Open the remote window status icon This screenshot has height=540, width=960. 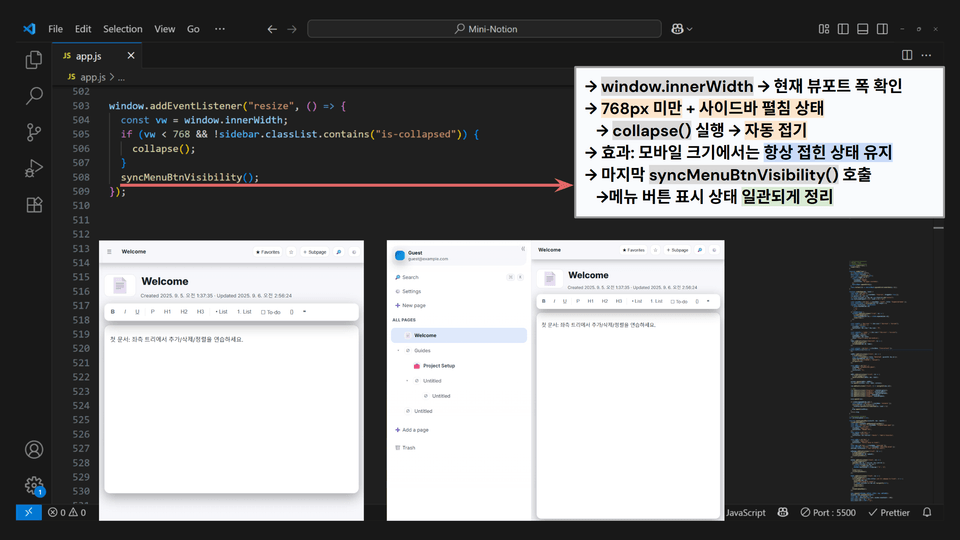(29, 512)
